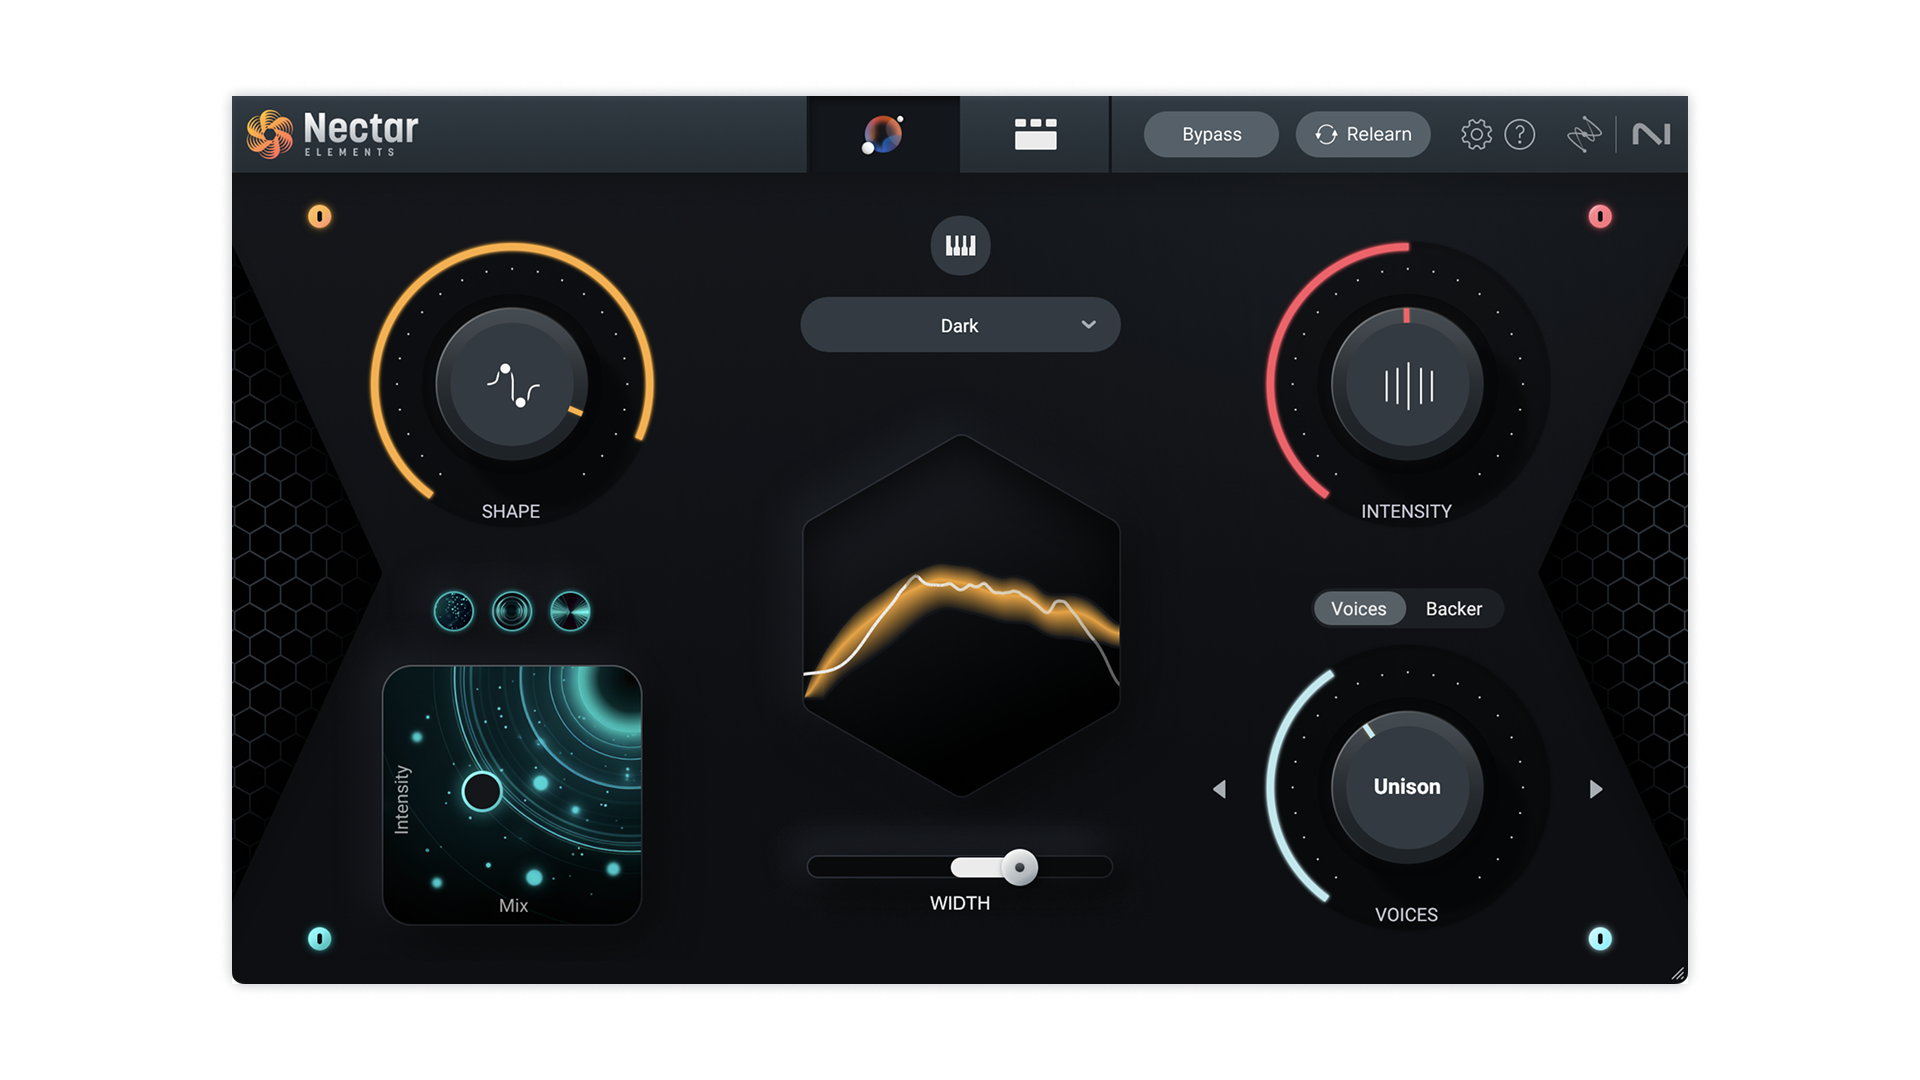Click the right arrow beside the Unison knob

[x=1597, y=789]
